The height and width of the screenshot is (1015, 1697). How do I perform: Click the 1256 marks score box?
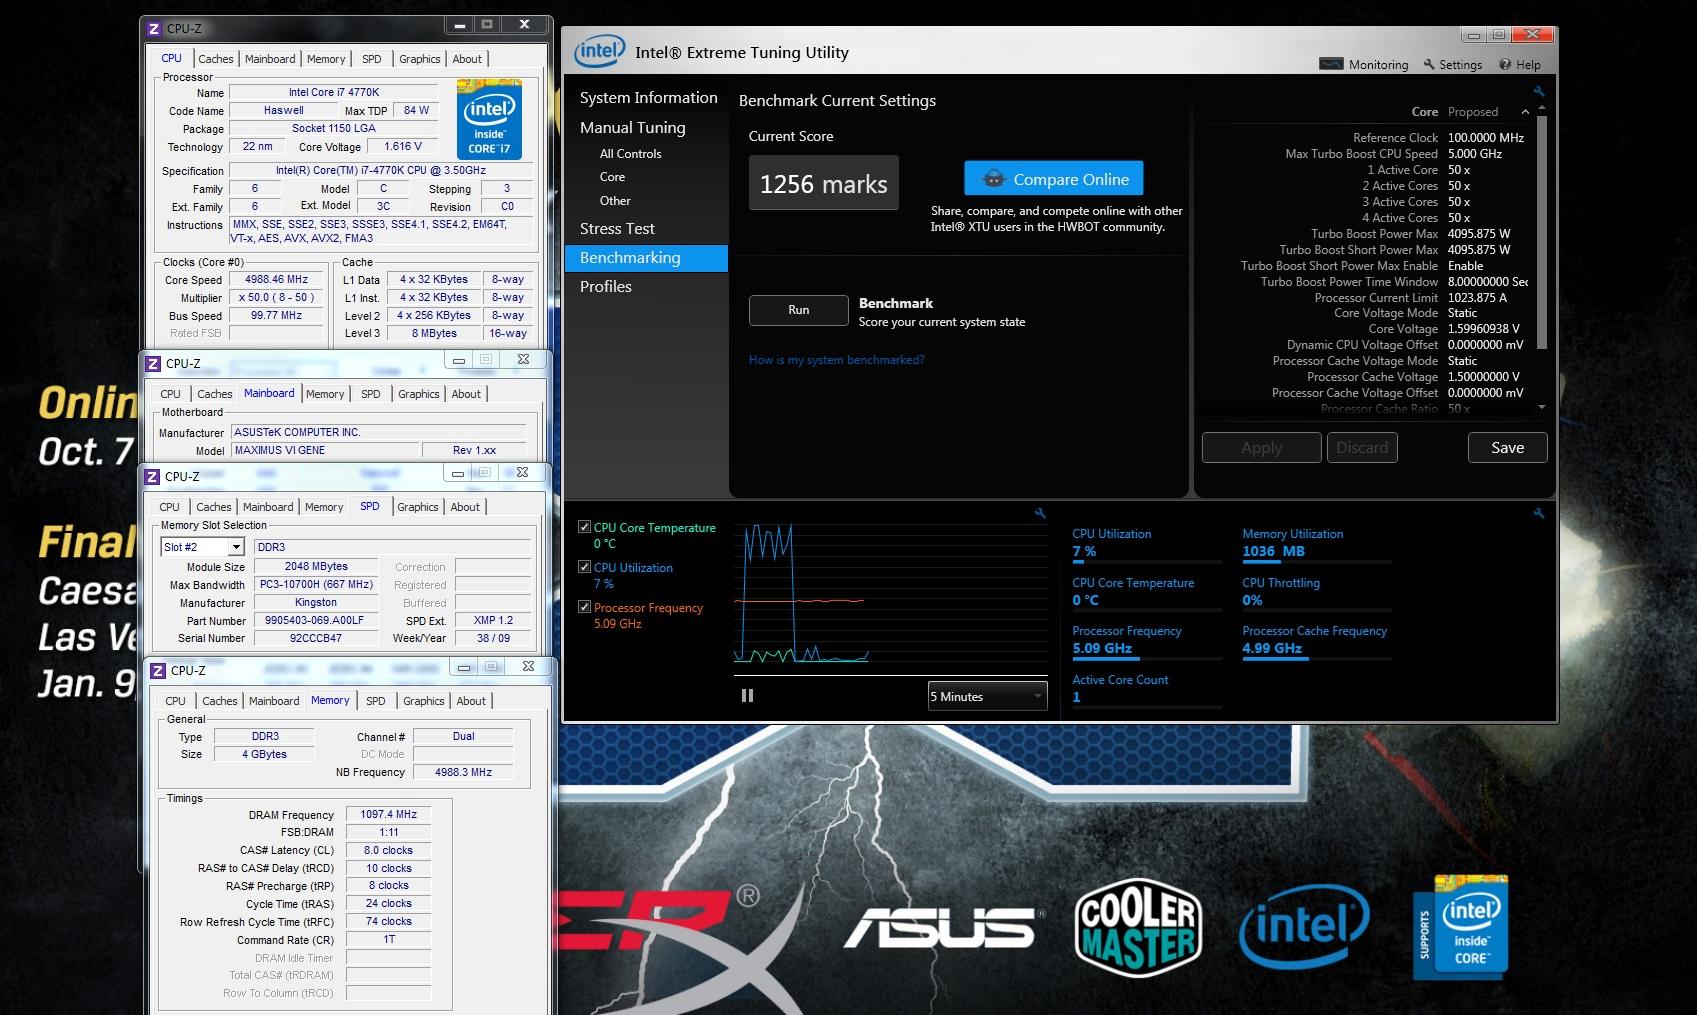[824, 183]
